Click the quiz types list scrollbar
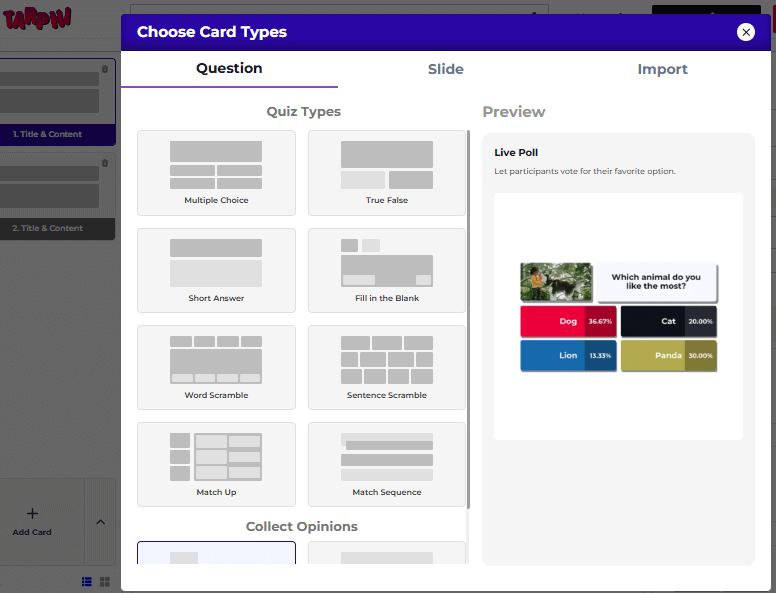 click(x=468, y=320)
